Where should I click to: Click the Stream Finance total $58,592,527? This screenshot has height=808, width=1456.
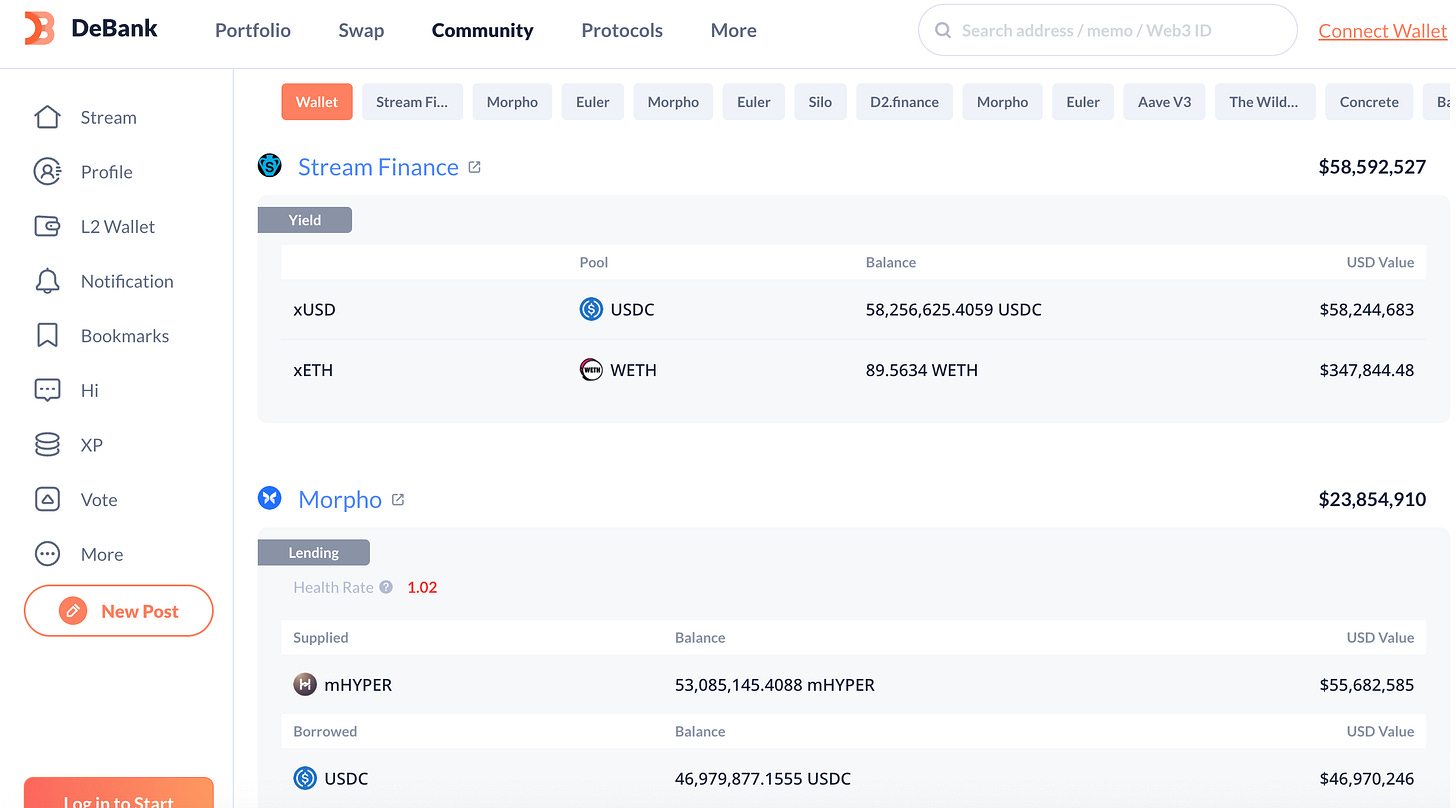[1372, 167]
